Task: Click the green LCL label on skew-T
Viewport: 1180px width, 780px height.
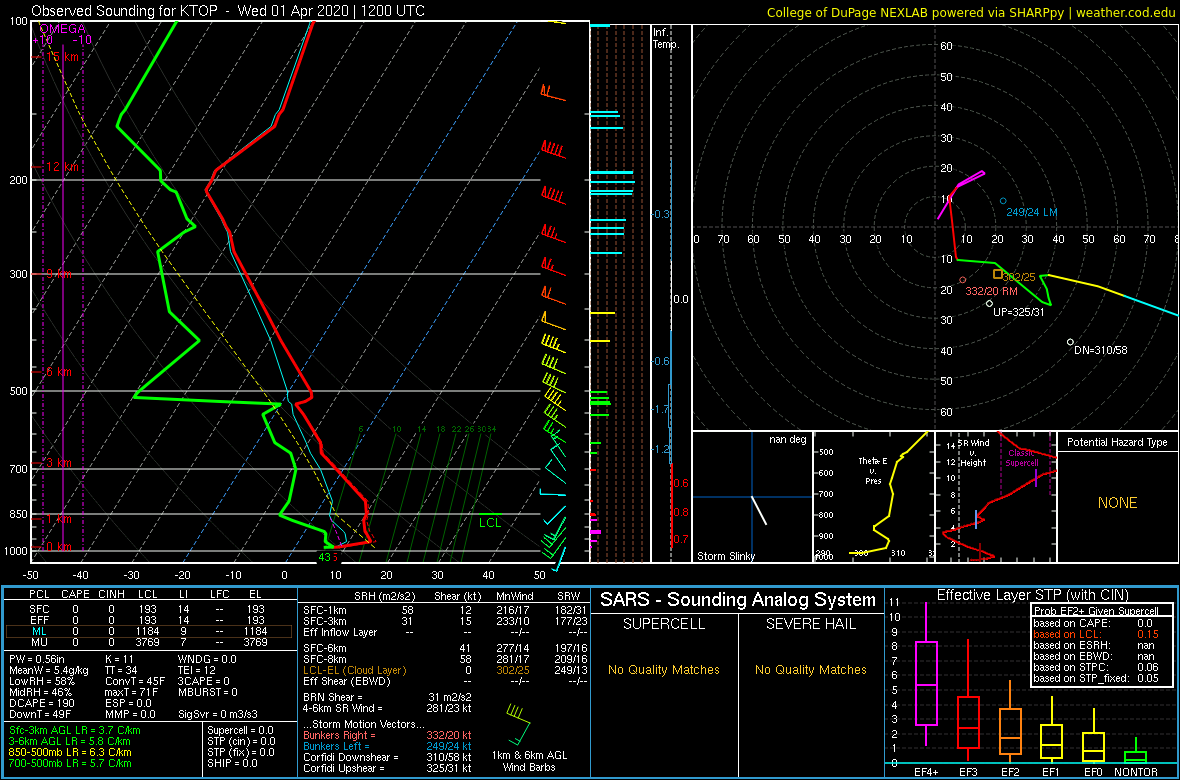Action: (489, 522)
